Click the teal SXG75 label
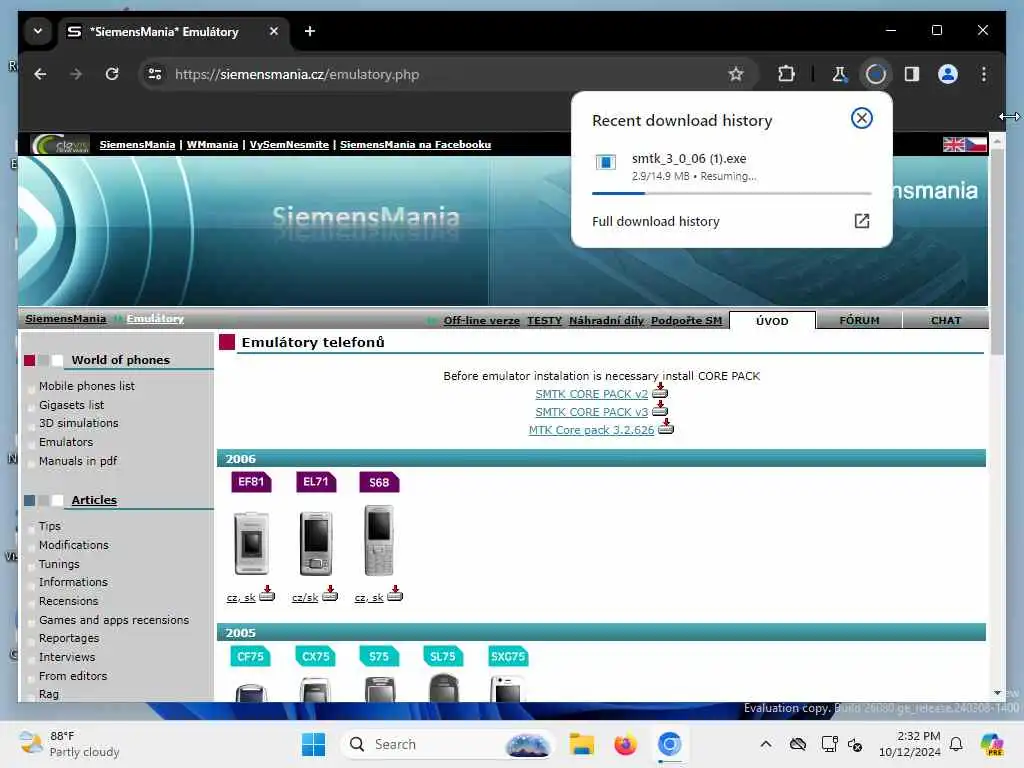Image resolution: width=1024 pixels, height=768 pixels. coord(508,656)
